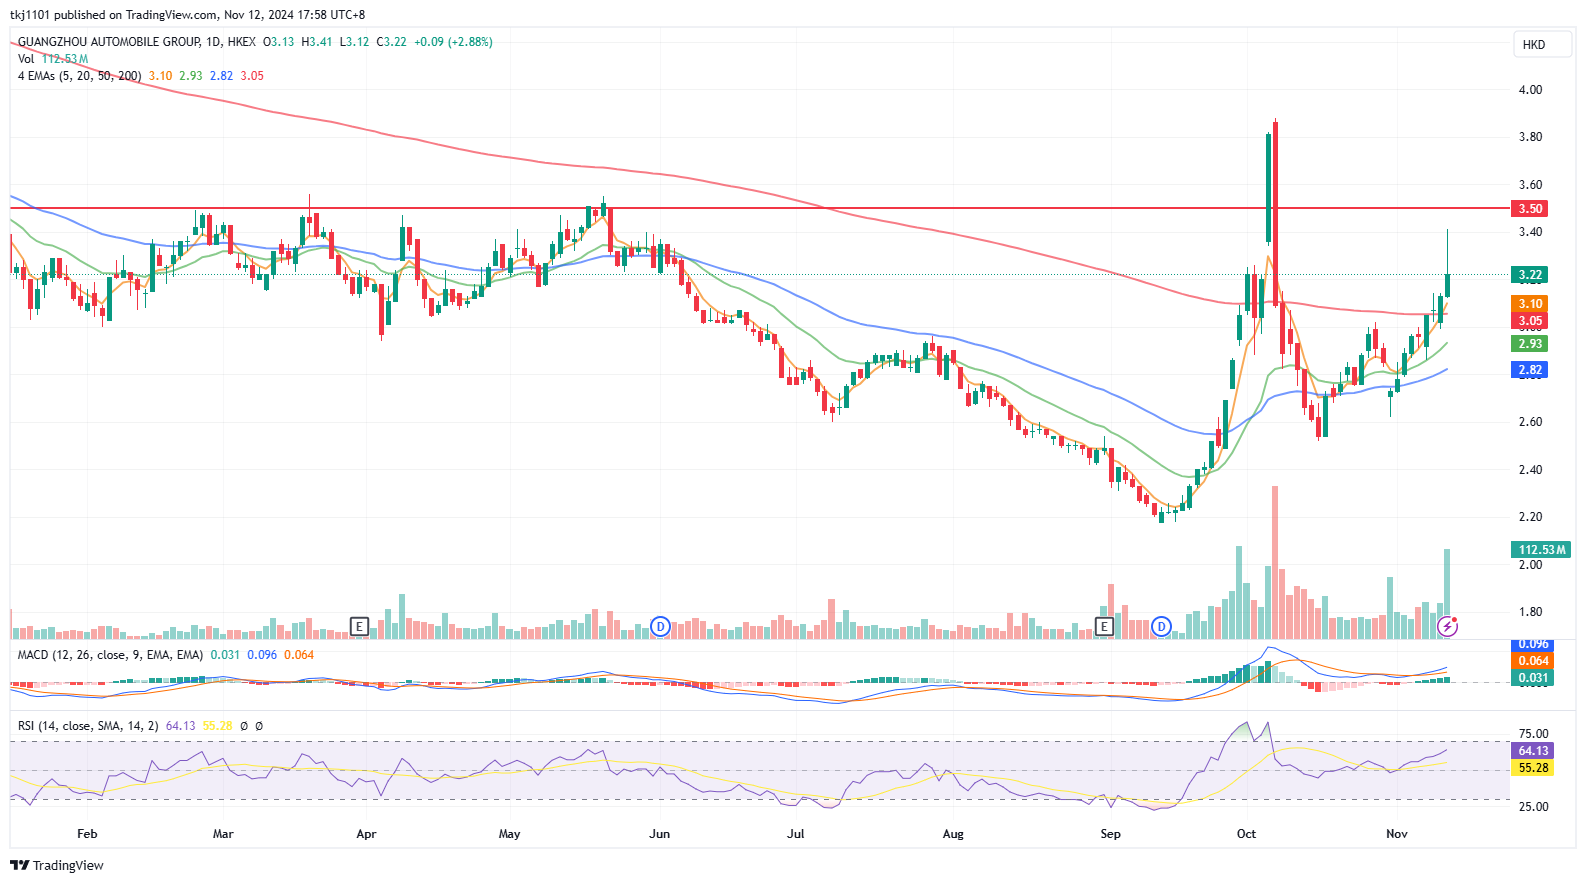Click the 0.031 value in MACD legend
The height and width of the screenshot is (883, 1586).
[225, 655]
